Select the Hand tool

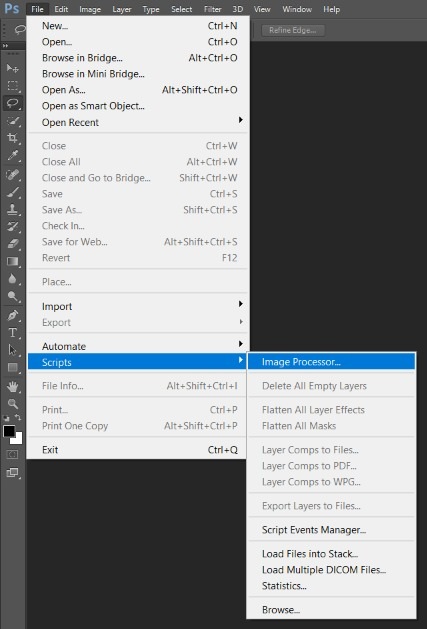pos(12,386)
